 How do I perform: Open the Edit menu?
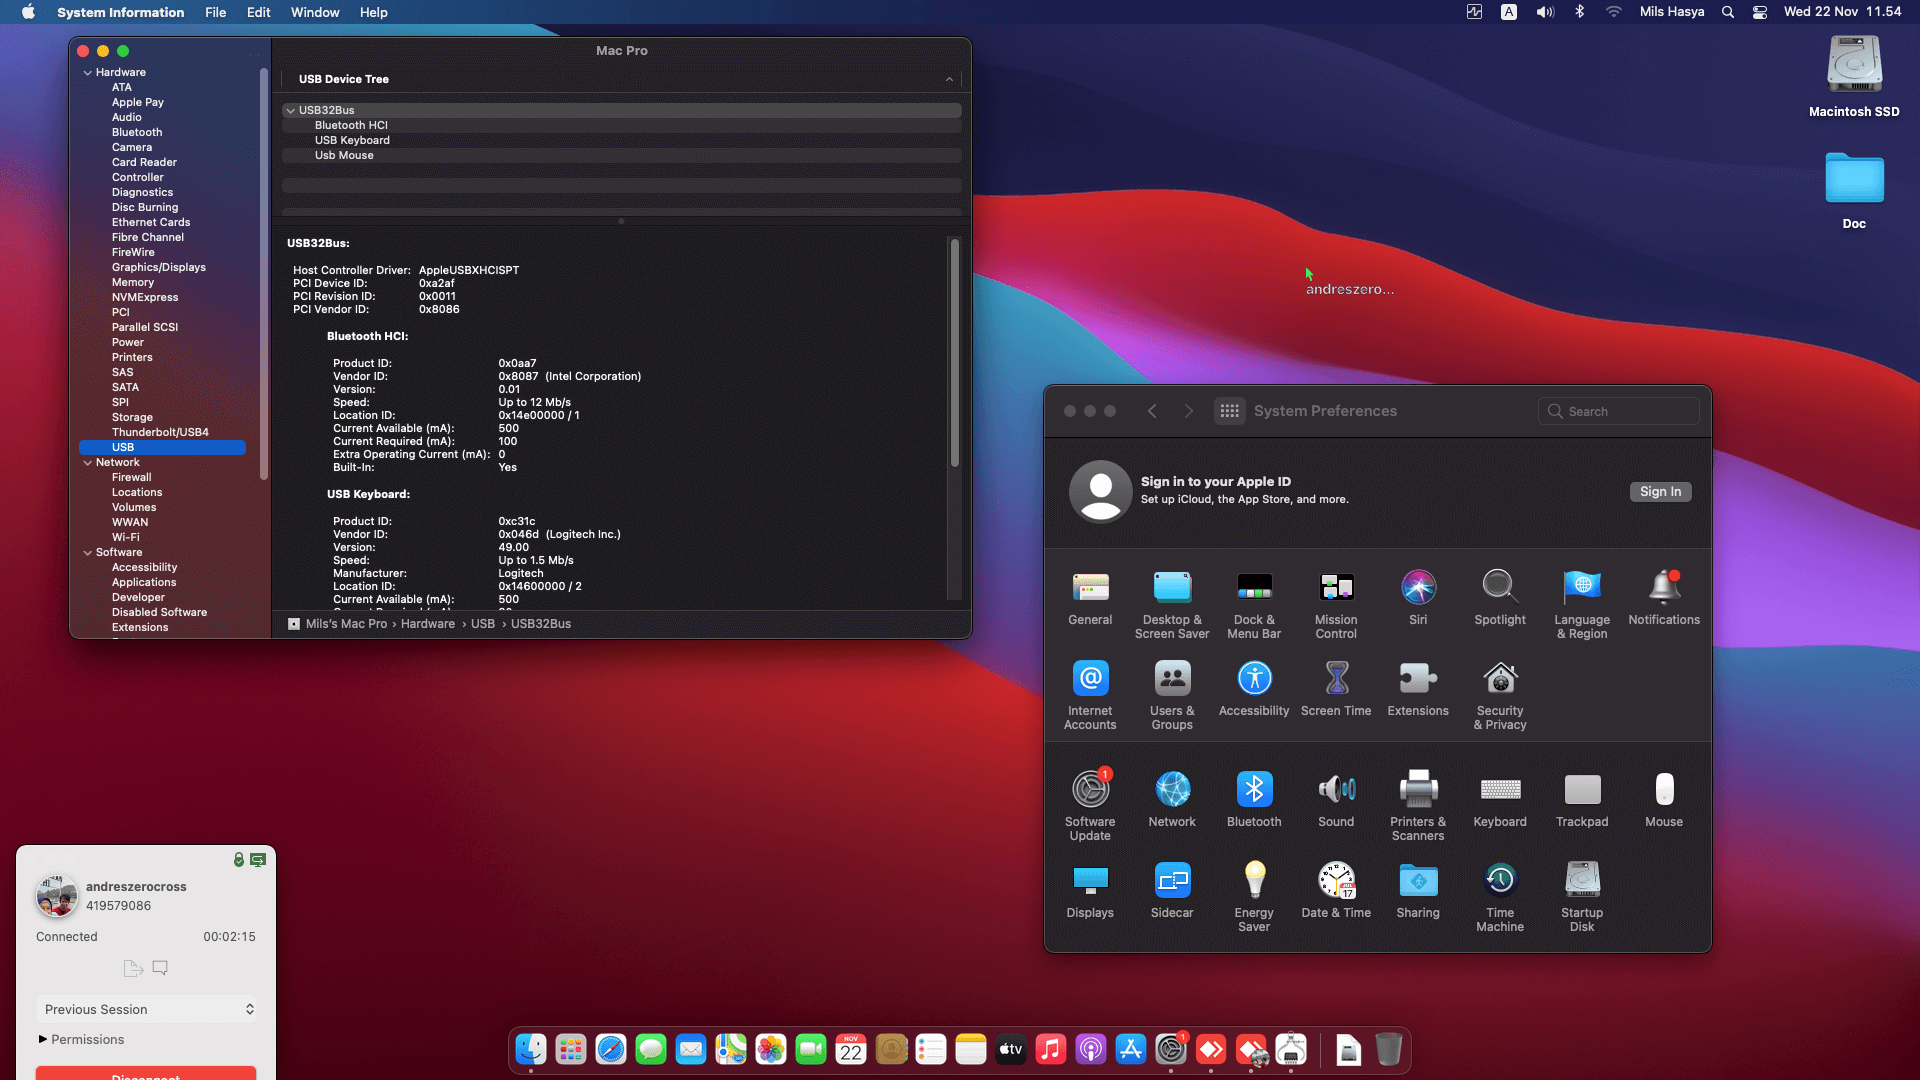coord(258,12)
